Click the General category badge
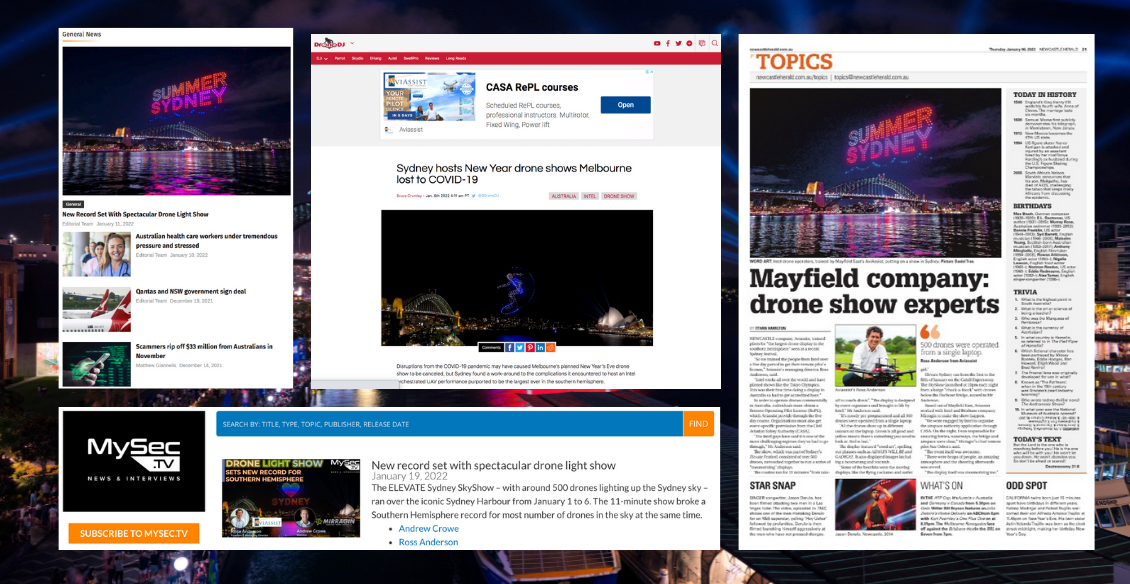1130x584 pixels. click(x=74, y=204)
